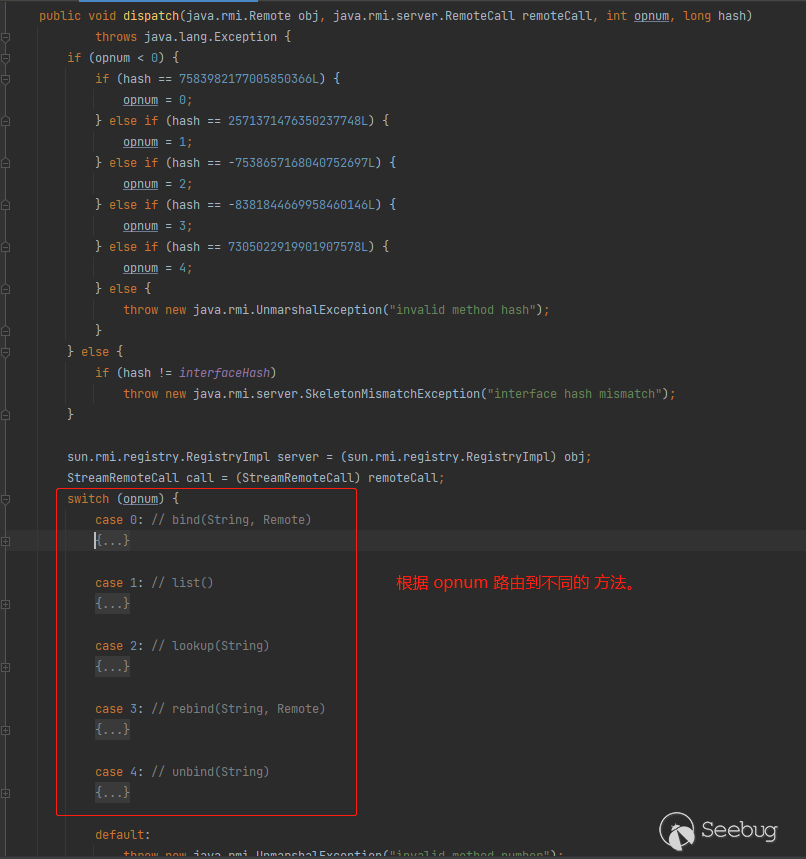
Task: Click 'RegistryImpl server' variable declaration
Action: [x=252, y=457]
